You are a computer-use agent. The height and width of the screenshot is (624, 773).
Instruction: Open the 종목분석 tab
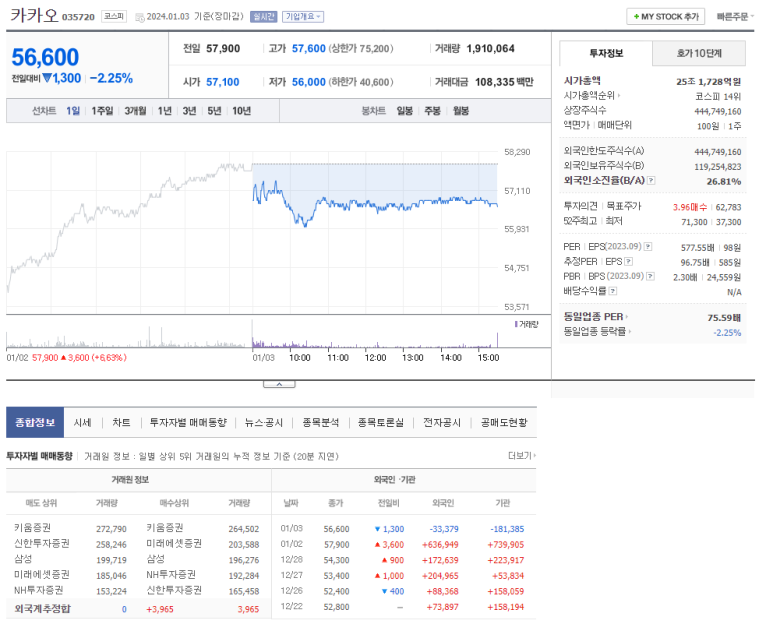pos(320,422)
